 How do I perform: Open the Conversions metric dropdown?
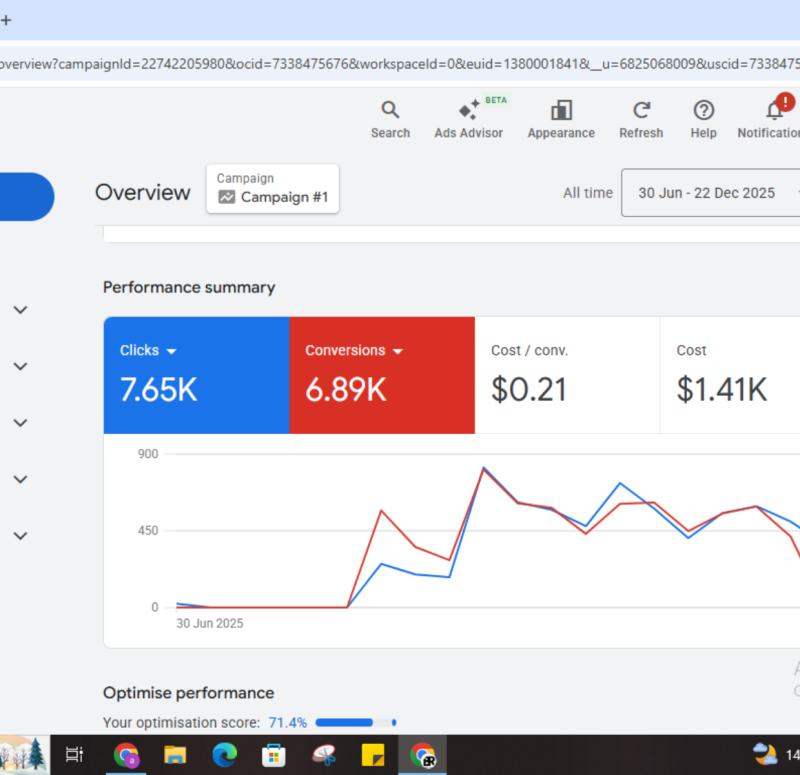pos(398,351)
